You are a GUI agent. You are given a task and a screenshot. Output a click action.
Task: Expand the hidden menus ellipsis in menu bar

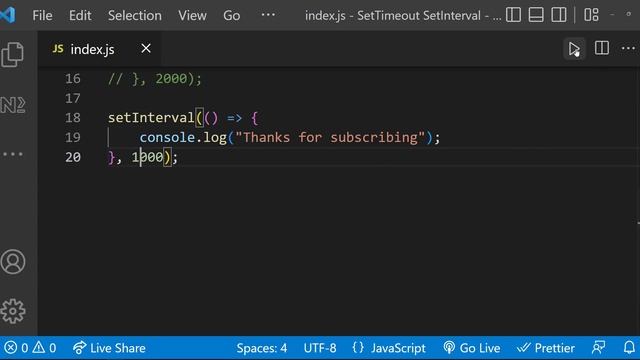point(268,15)
